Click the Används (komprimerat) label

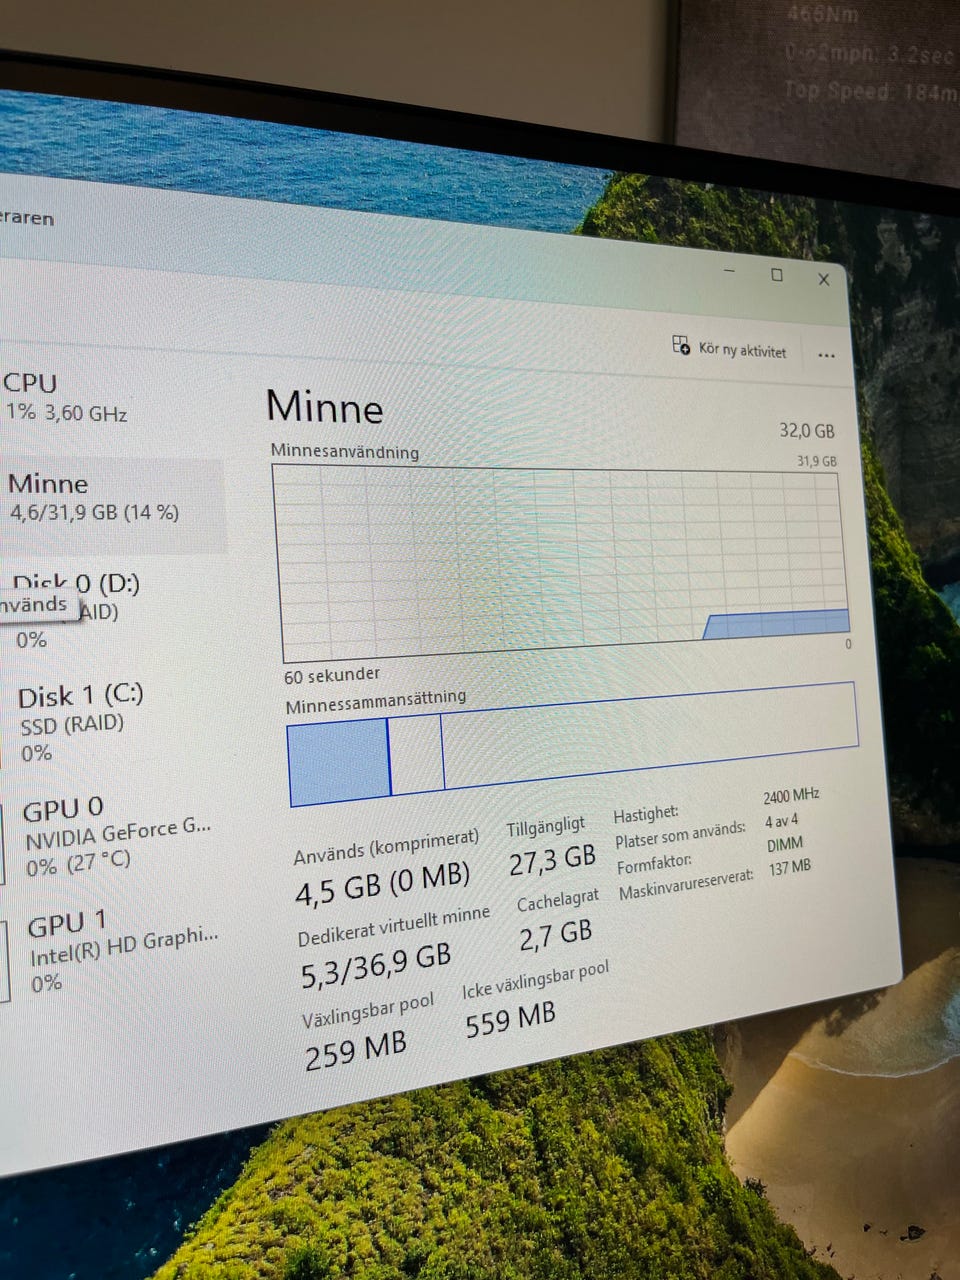point(386,846)
